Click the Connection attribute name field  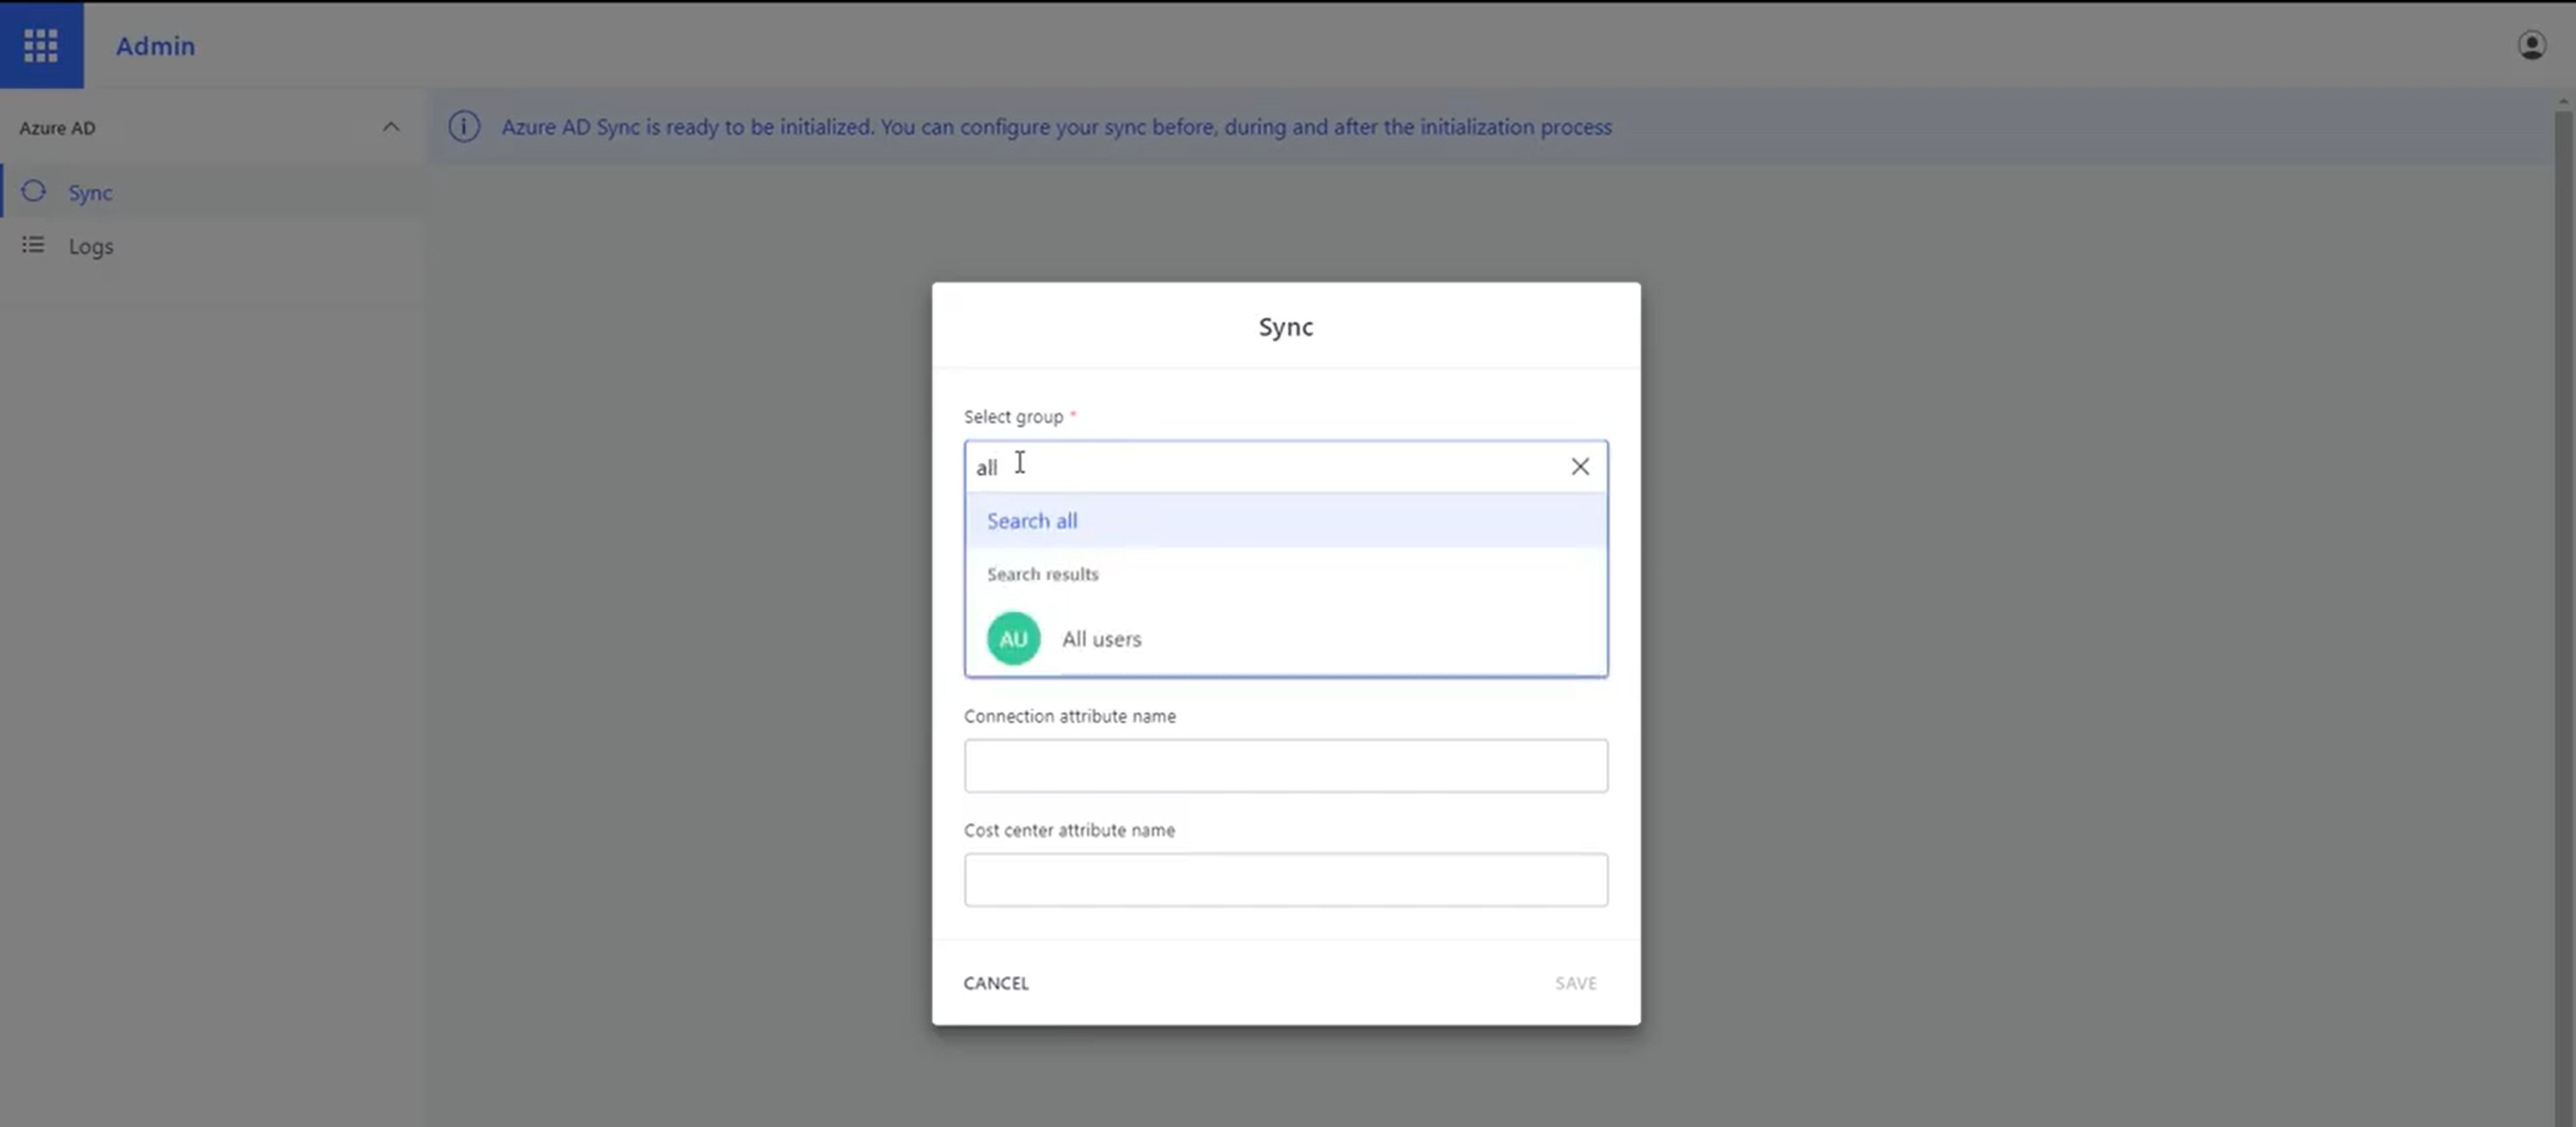pos(1286,766)
